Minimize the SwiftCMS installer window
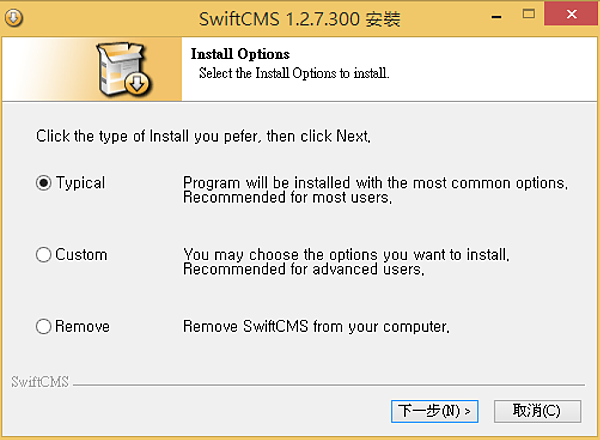This screenshot has width=600, height=440. (x=497, y=15)
